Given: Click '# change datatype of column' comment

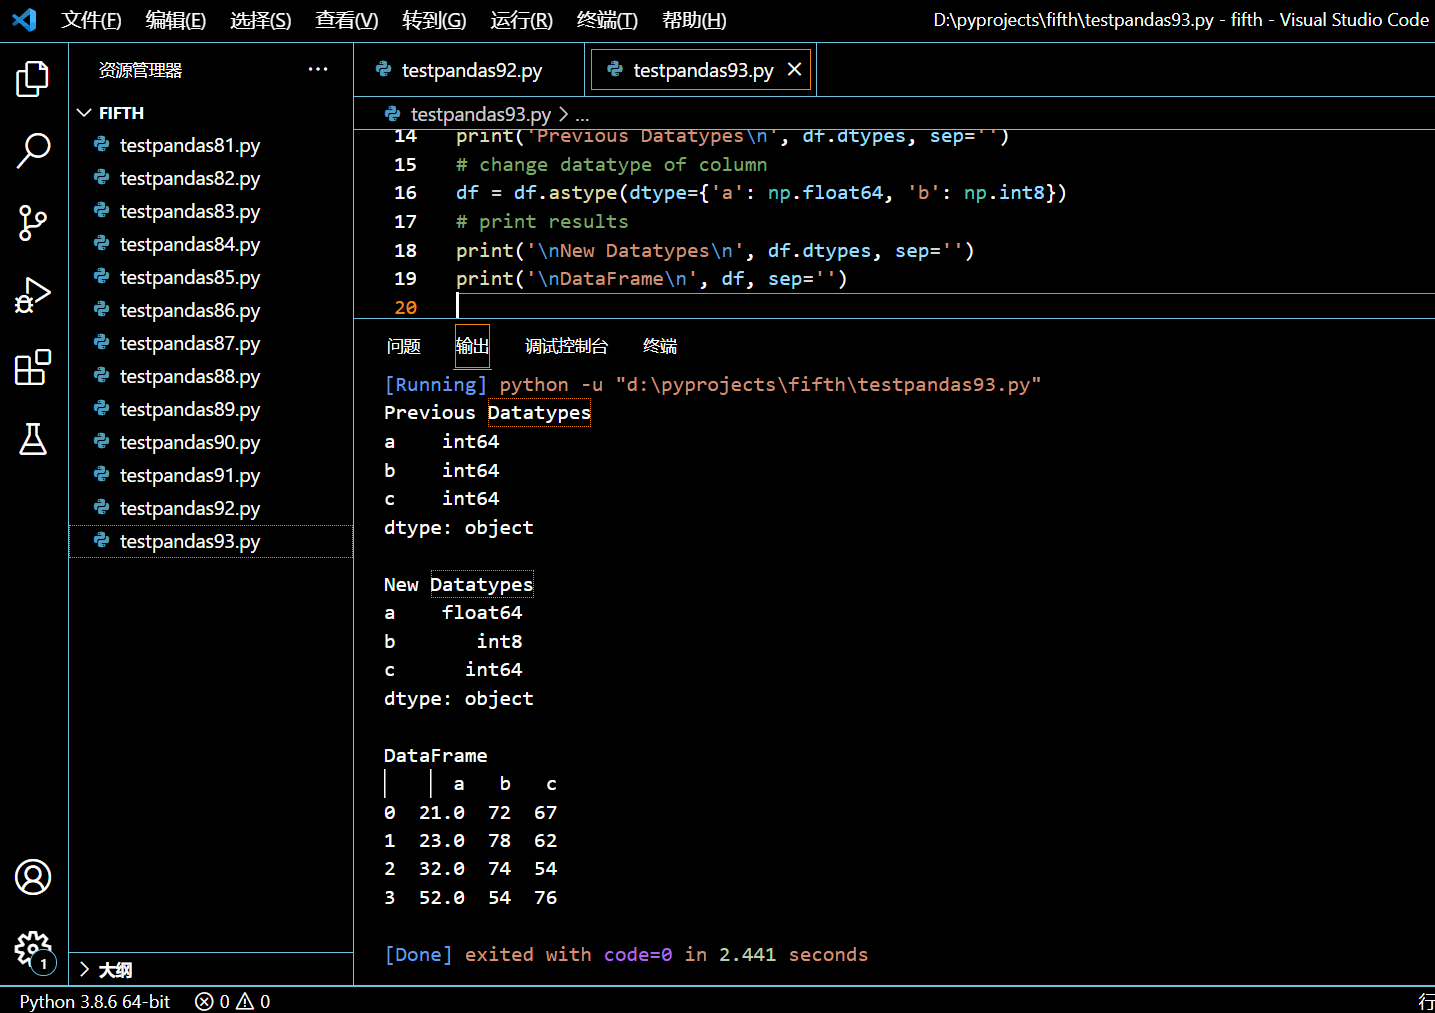Looking at the screenshot, I should point(612,164).
